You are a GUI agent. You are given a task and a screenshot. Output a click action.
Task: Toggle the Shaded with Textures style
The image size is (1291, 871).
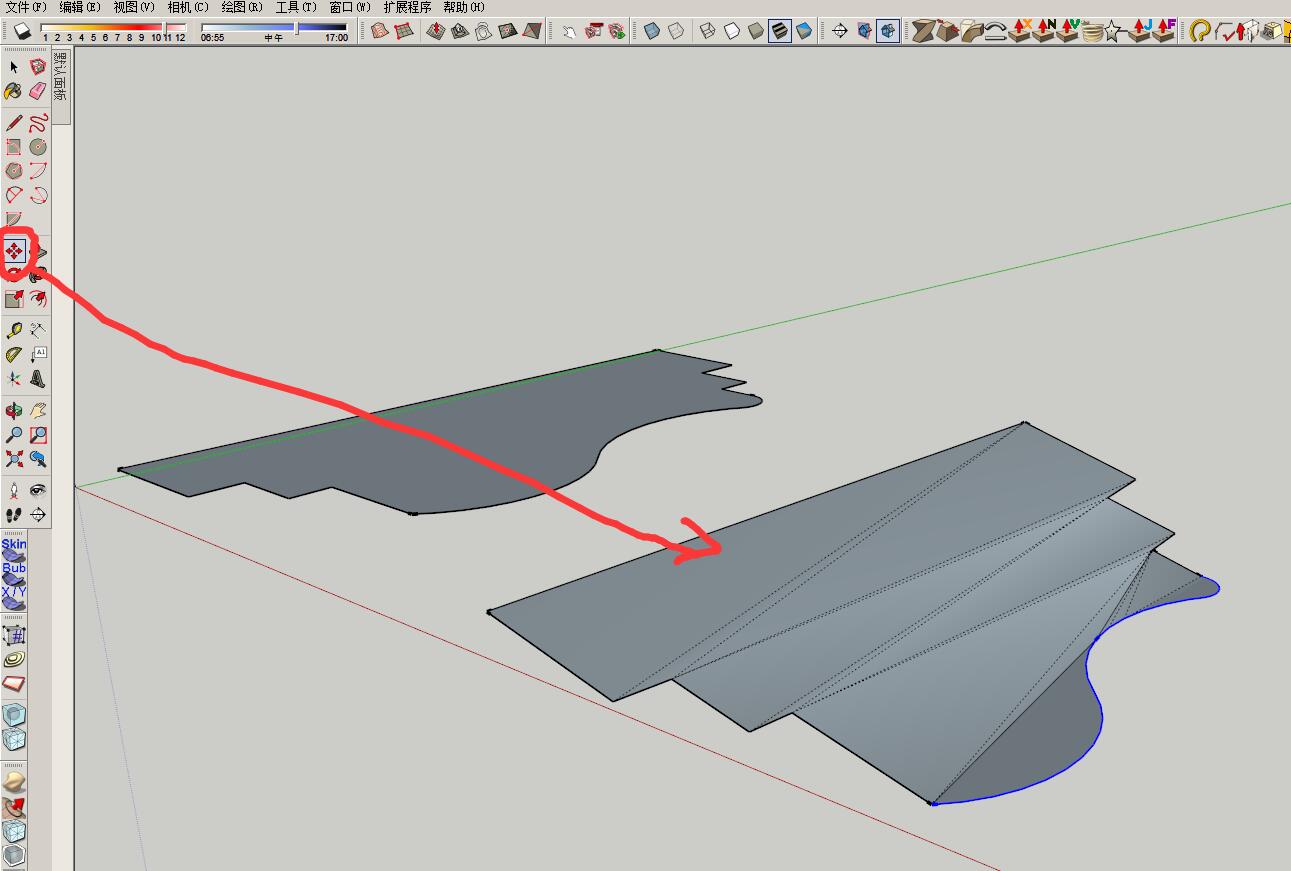click(780, 31)
